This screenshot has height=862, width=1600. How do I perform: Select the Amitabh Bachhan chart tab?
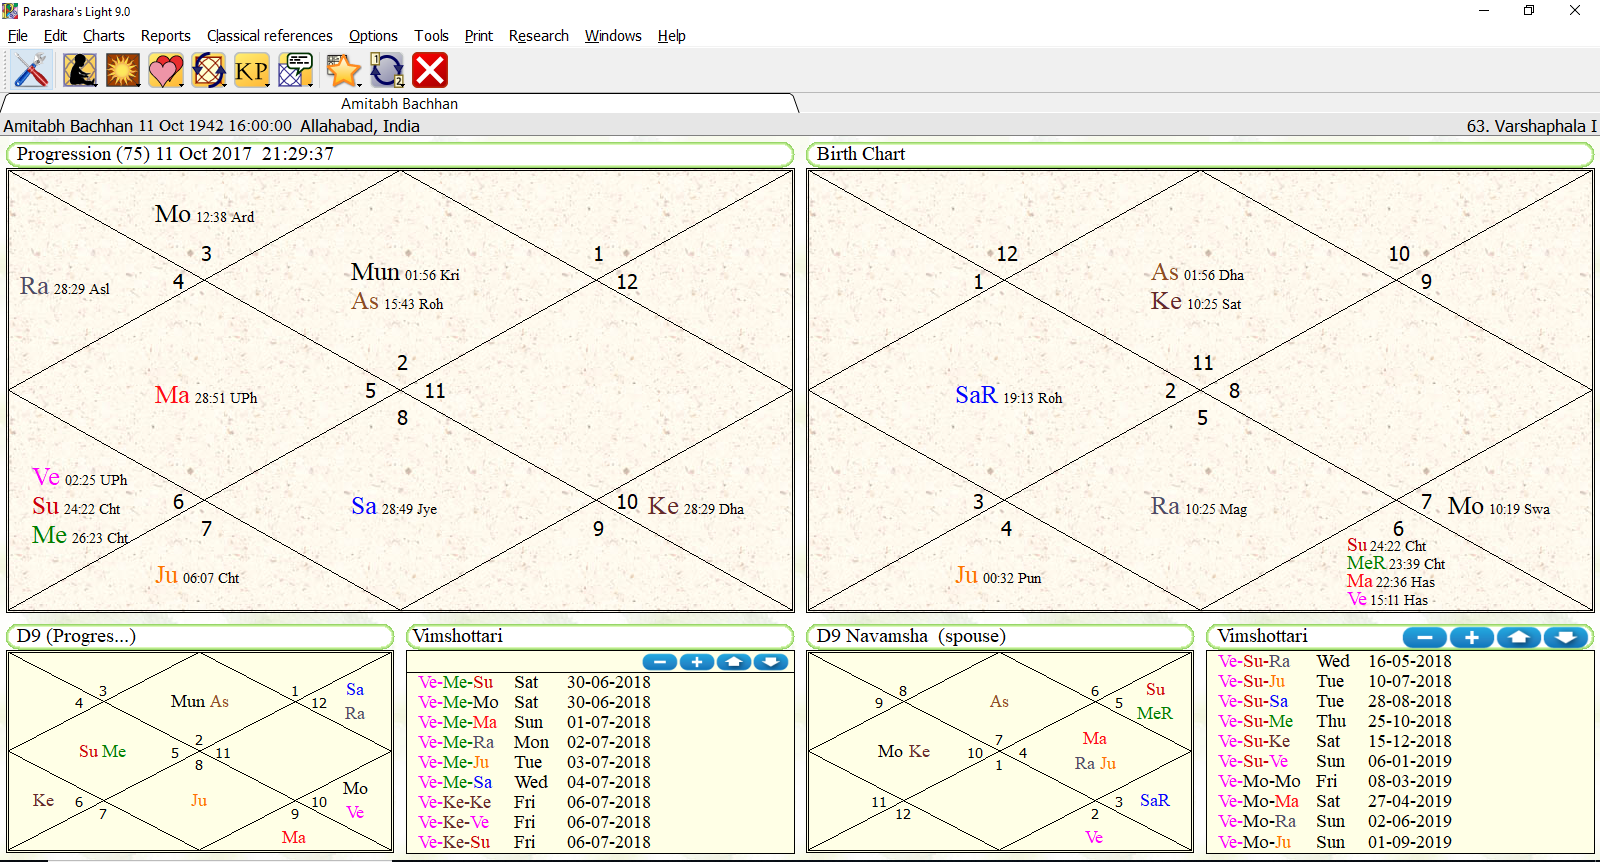pyautogui.click(x=399, y=104)
